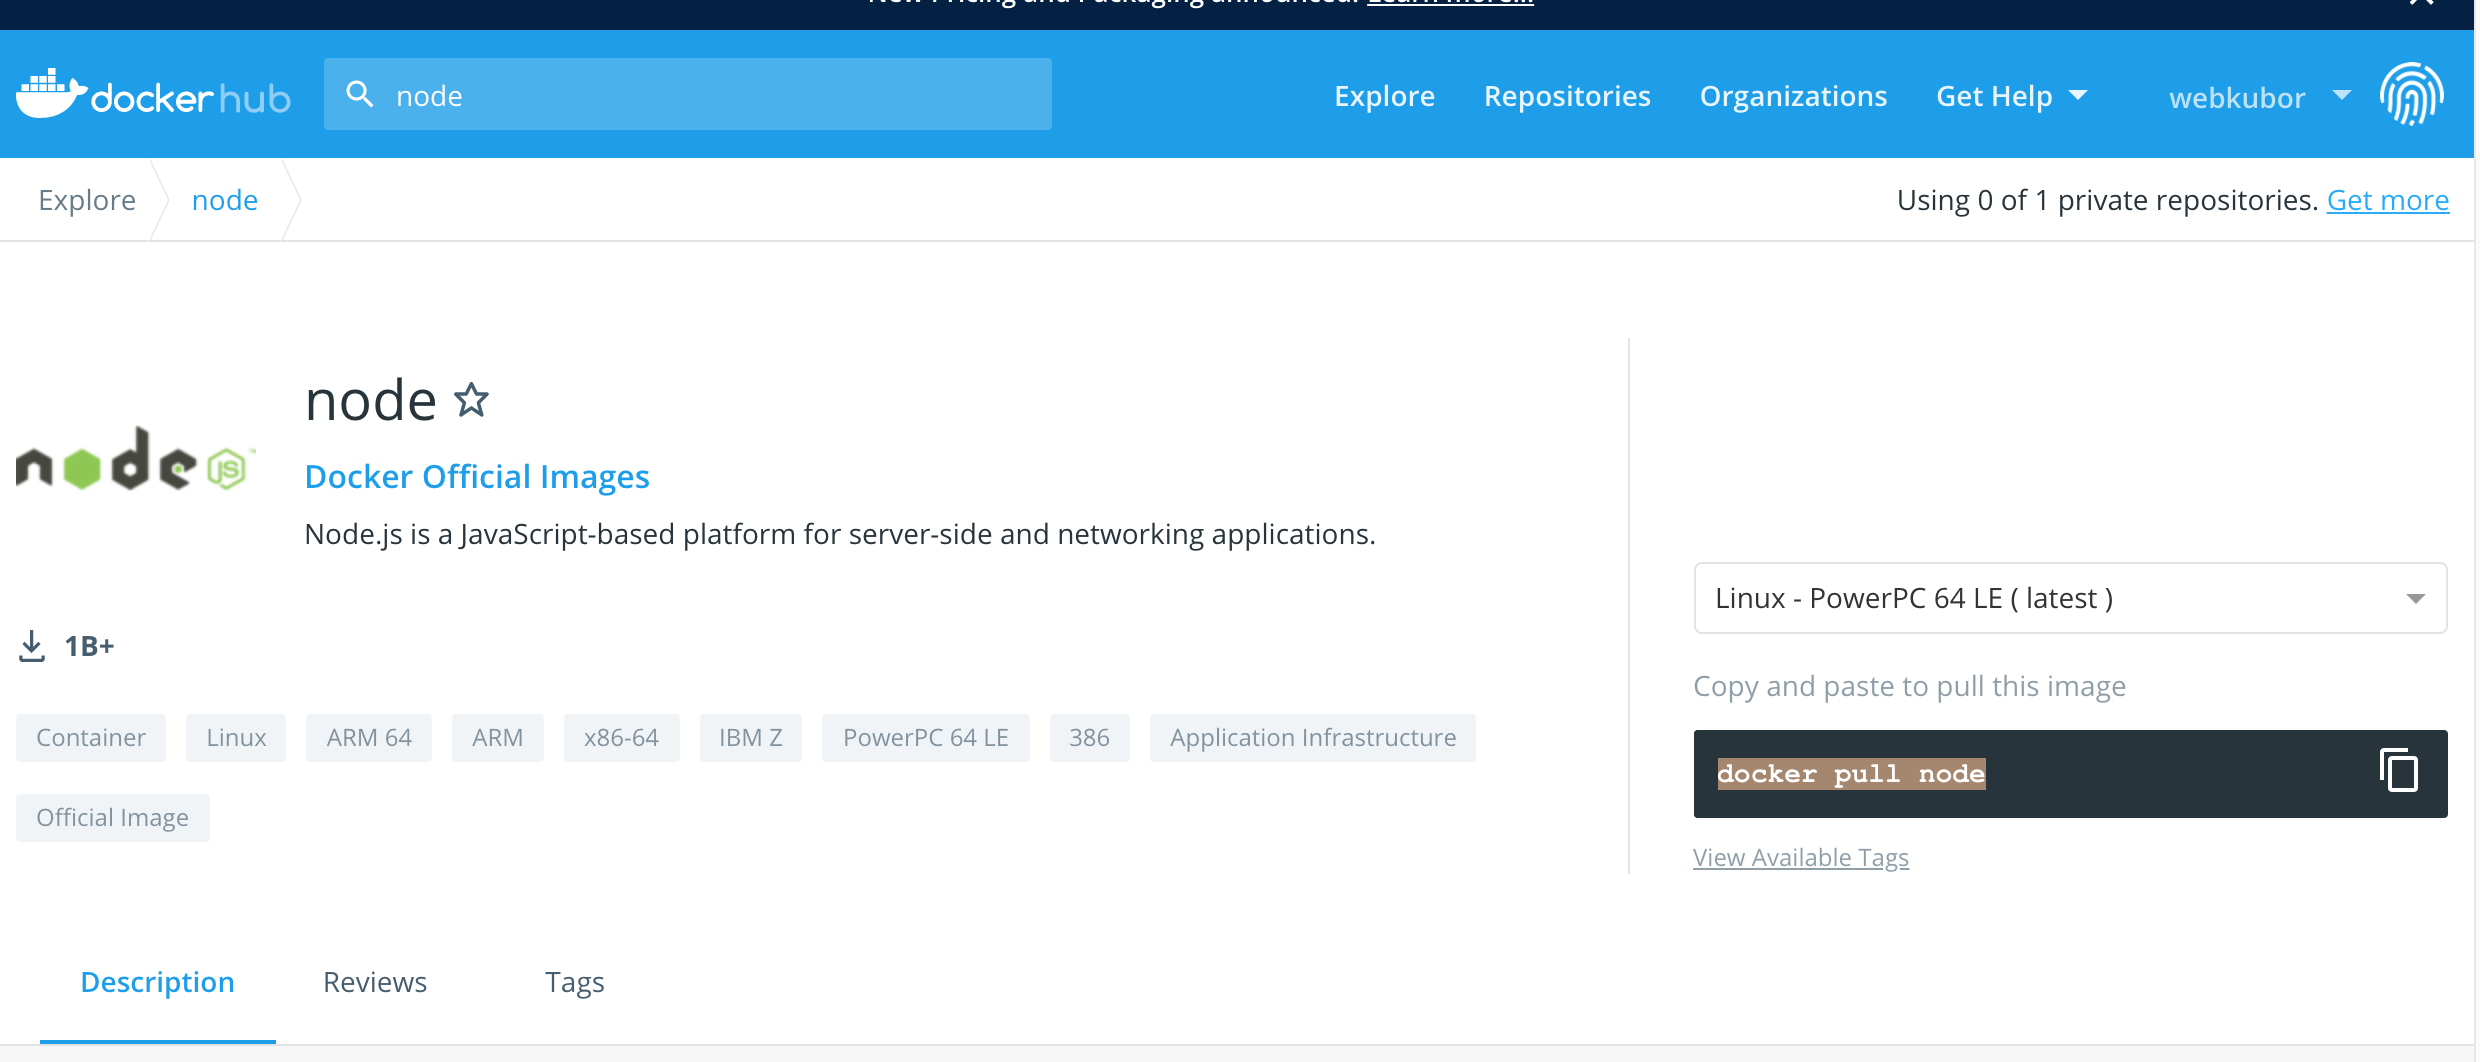
Task: Select the Official Image tag chip
Action: (113, 818)
